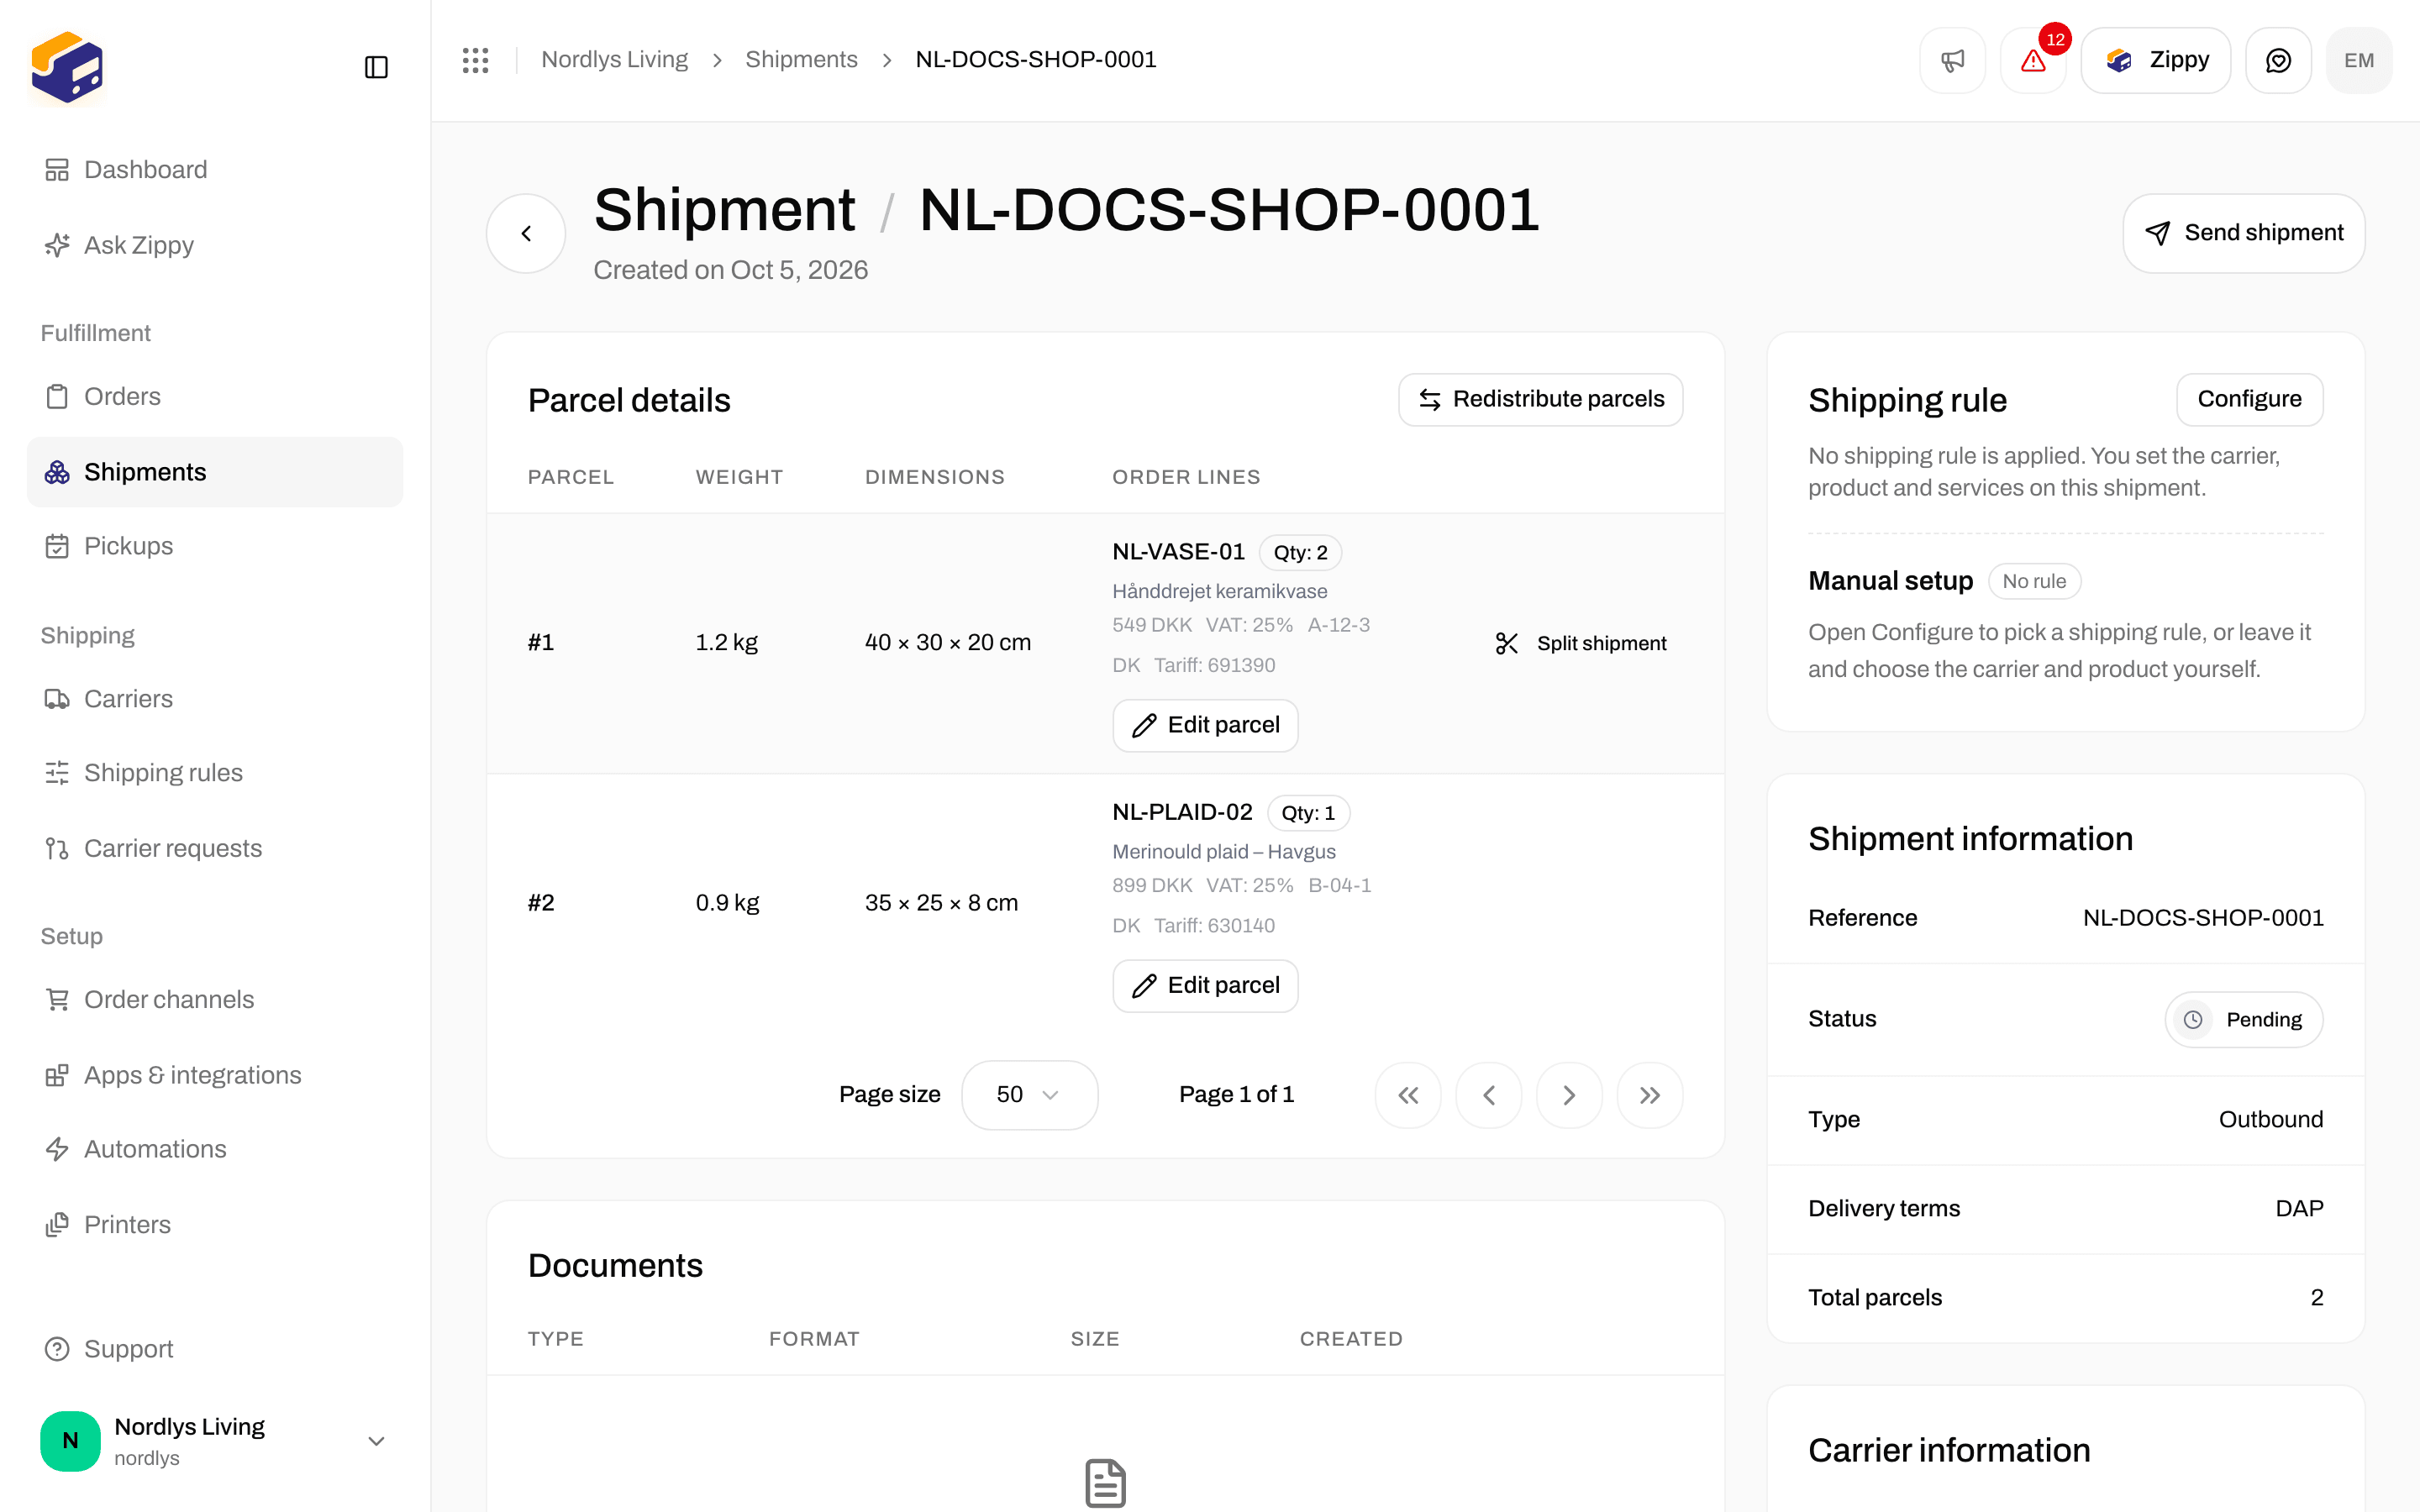The height and width of the screenshot is (1512, 2420).
Task: Go back with the arrow beside Shipment title
Action: pyautogui.click(x=526, y=233)
